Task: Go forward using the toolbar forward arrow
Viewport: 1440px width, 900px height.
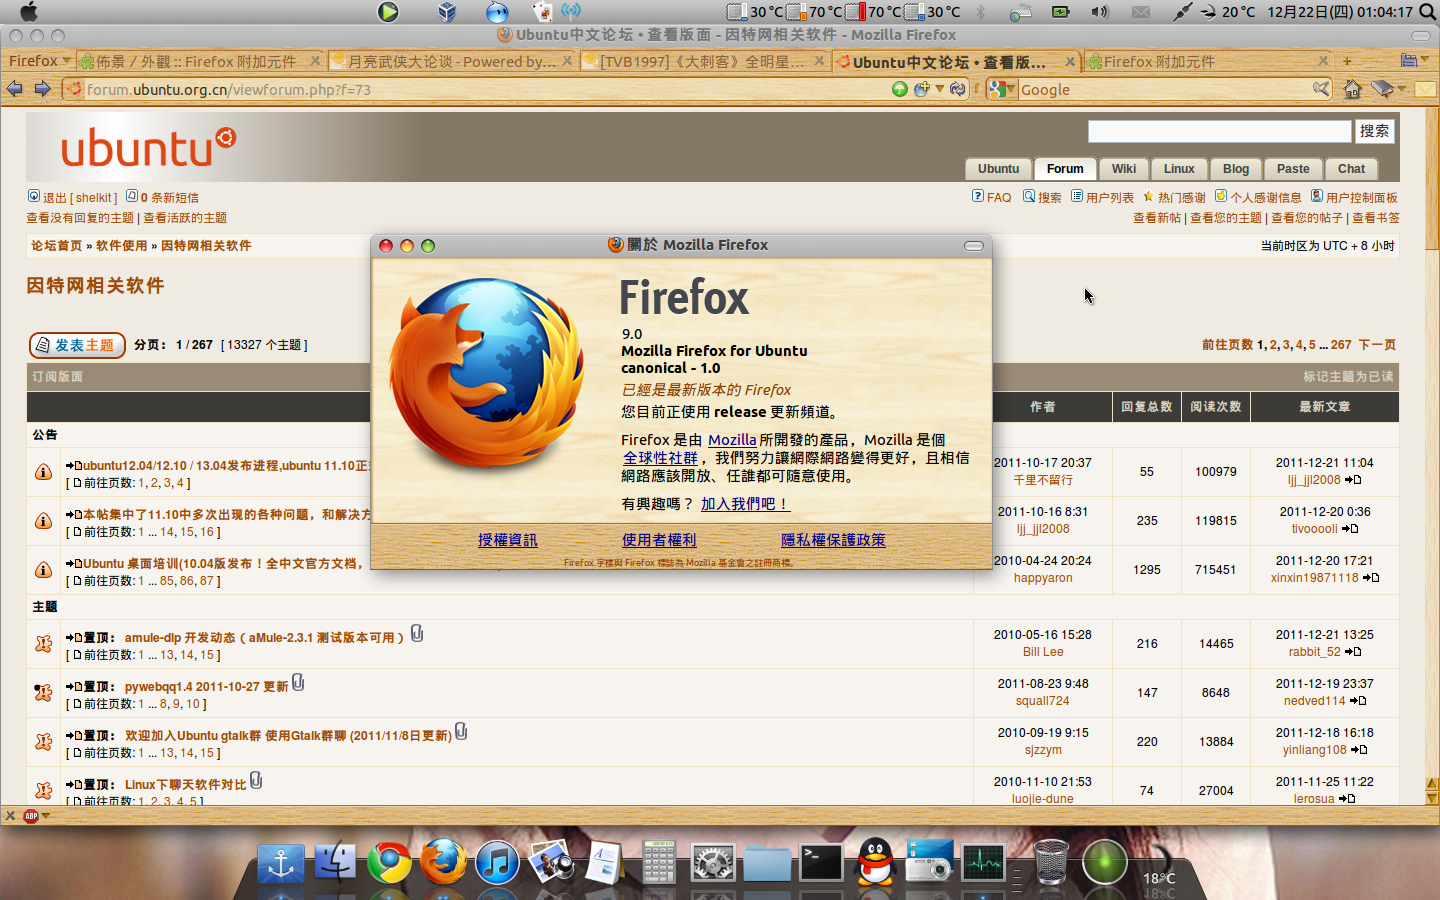Action: (x=42, y=89)
